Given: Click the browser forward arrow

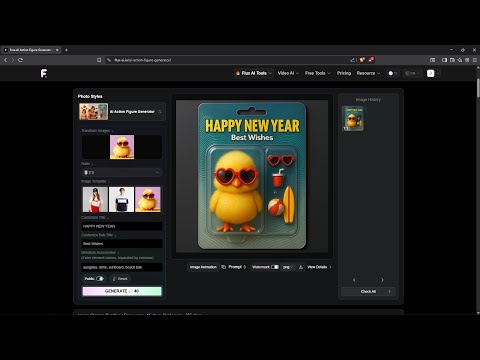Looking at the screenshot, I should pos(13,60).
